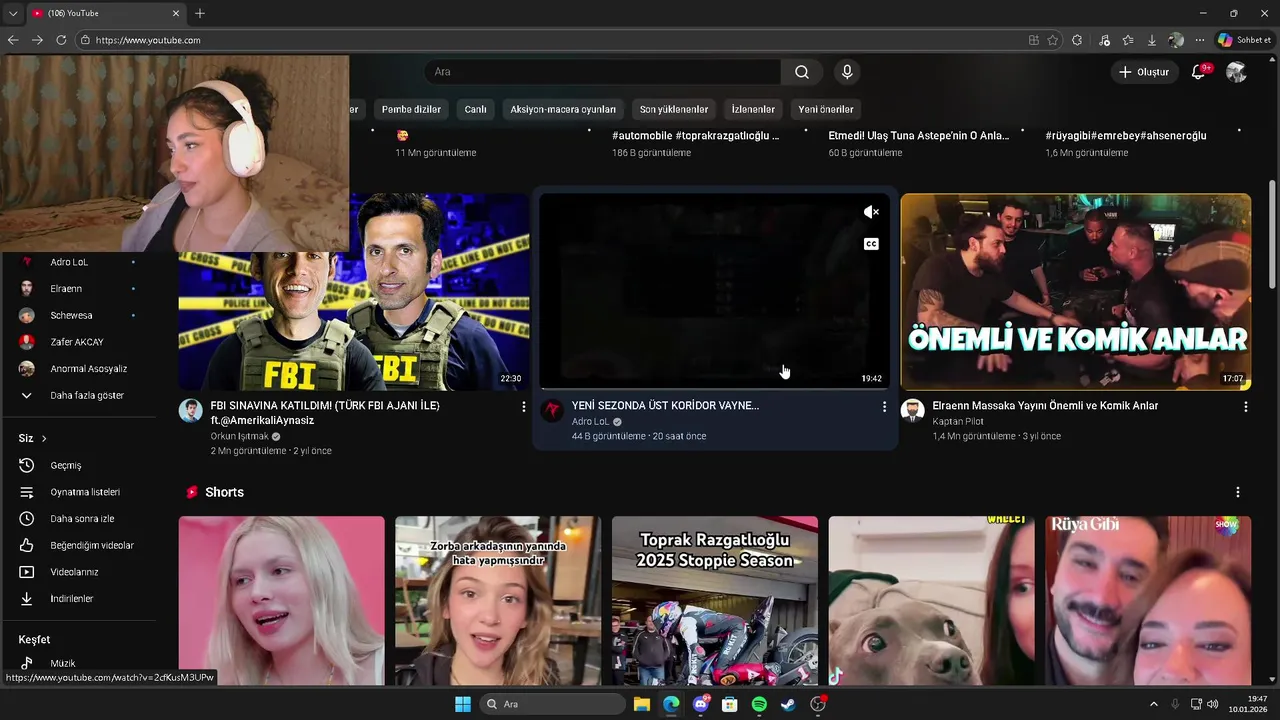Select Aksiyon-macera oyunları filter chip
The image size is (1280, 720).
(563, 109)
